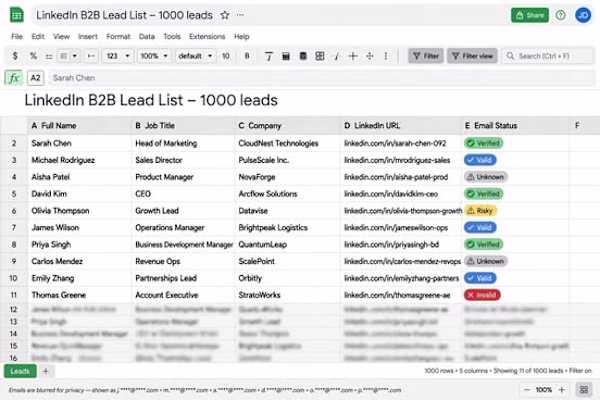The image size is (600, 400).
Task: Open the View menu
Action: [61, 37]
